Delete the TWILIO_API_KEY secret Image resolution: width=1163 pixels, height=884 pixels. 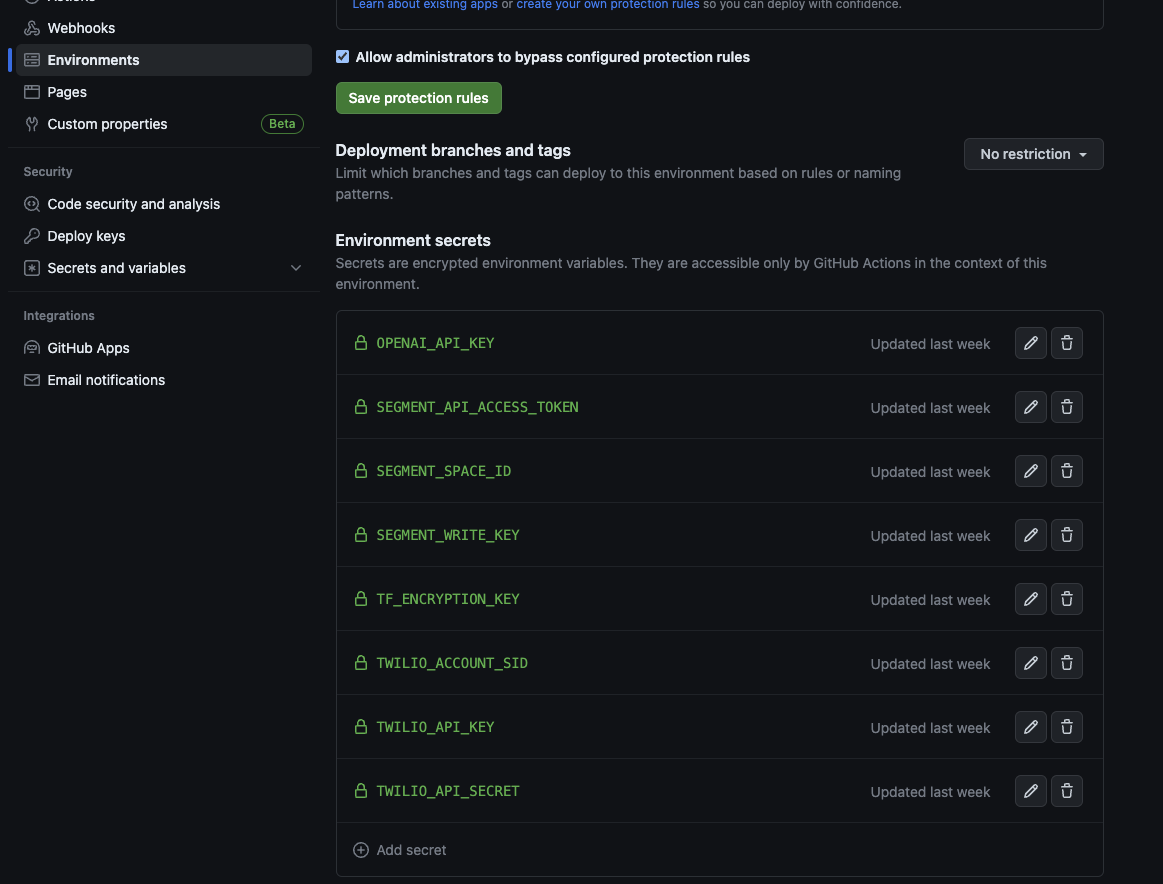pyautogui.click(x=1067, y=727)
